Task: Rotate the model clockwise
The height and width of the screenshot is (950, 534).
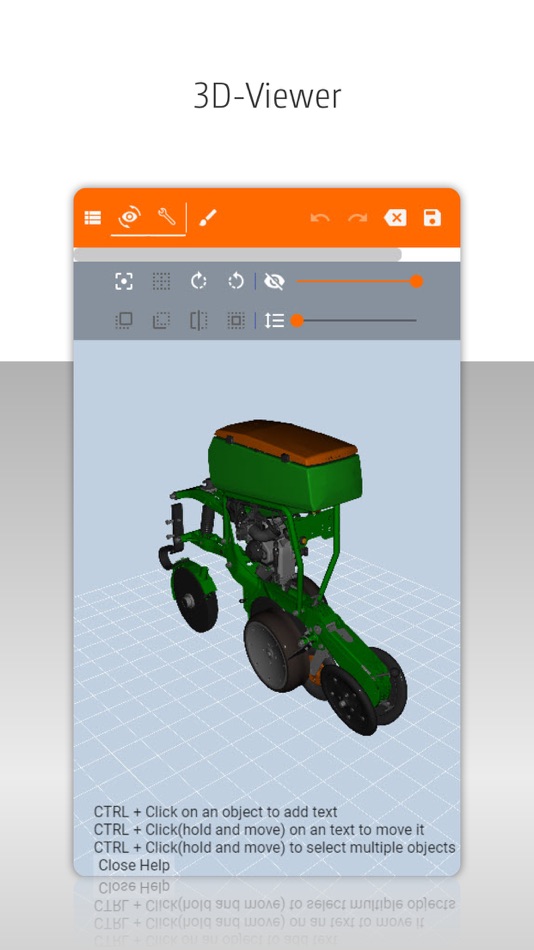Action: (x=199, y=281)
